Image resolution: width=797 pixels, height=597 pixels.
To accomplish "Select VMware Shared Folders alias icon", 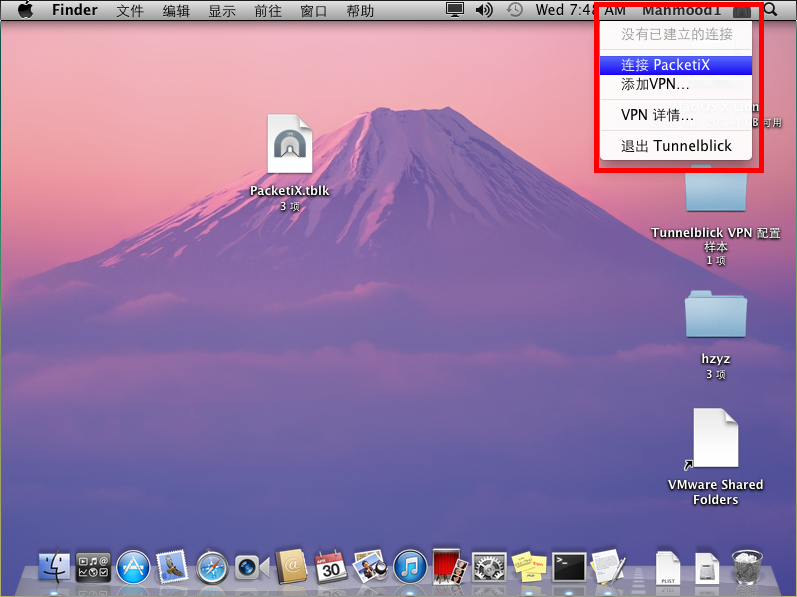I will pyautogui.click(x=715, y=438).
